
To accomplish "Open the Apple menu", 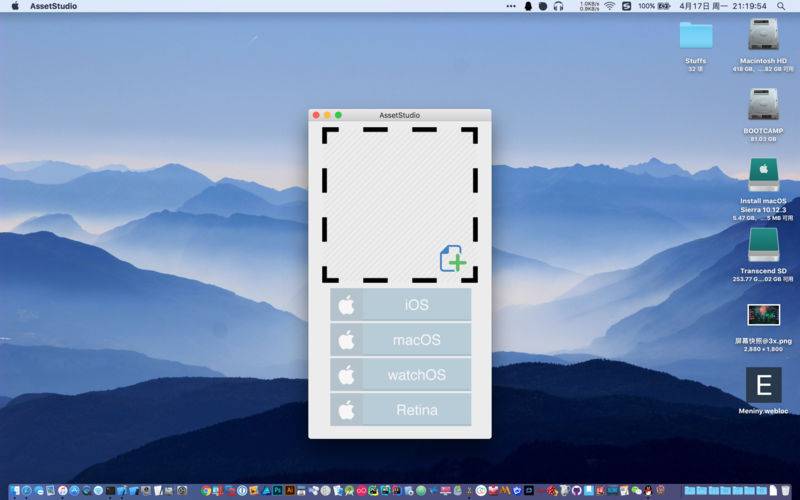I will [15, 6].
